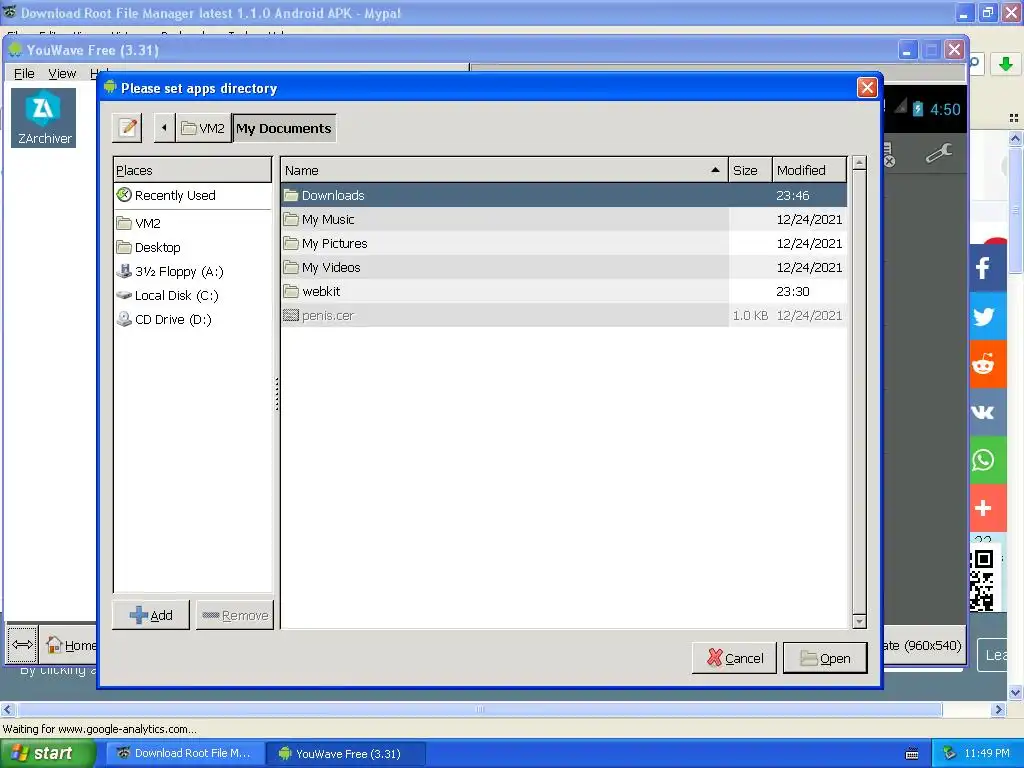Sort by Modified column header

[x=809, y=170]
